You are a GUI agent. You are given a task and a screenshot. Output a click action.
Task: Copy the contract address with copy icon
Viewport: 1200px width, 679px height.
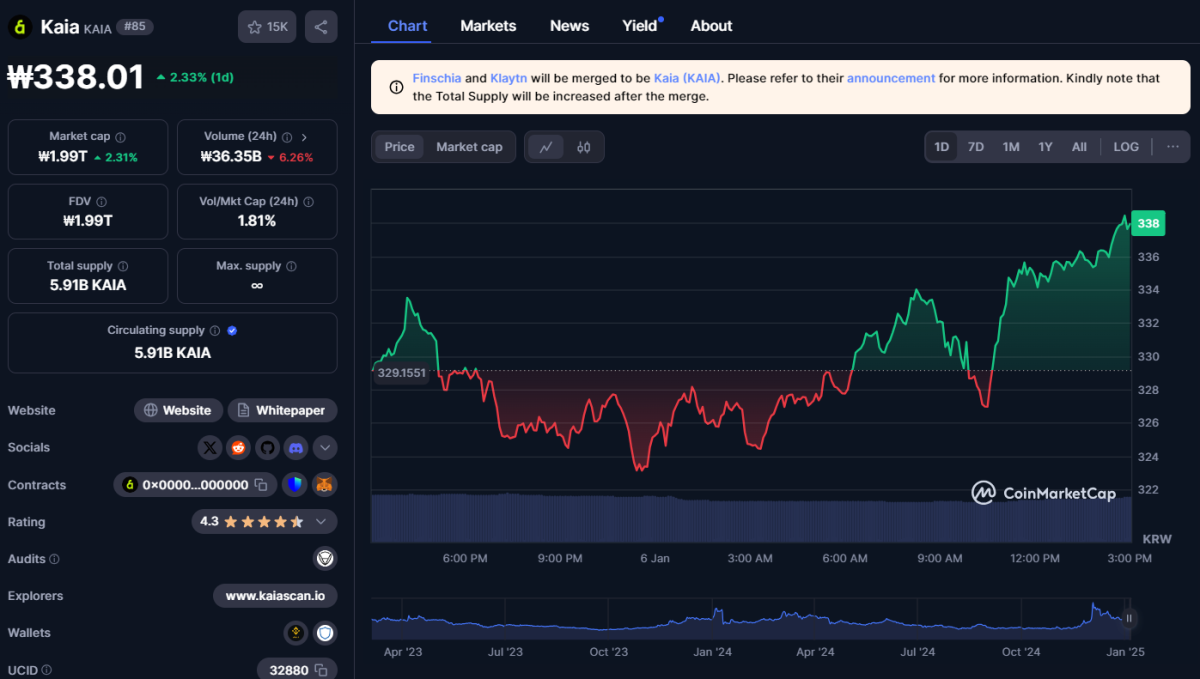261,485
